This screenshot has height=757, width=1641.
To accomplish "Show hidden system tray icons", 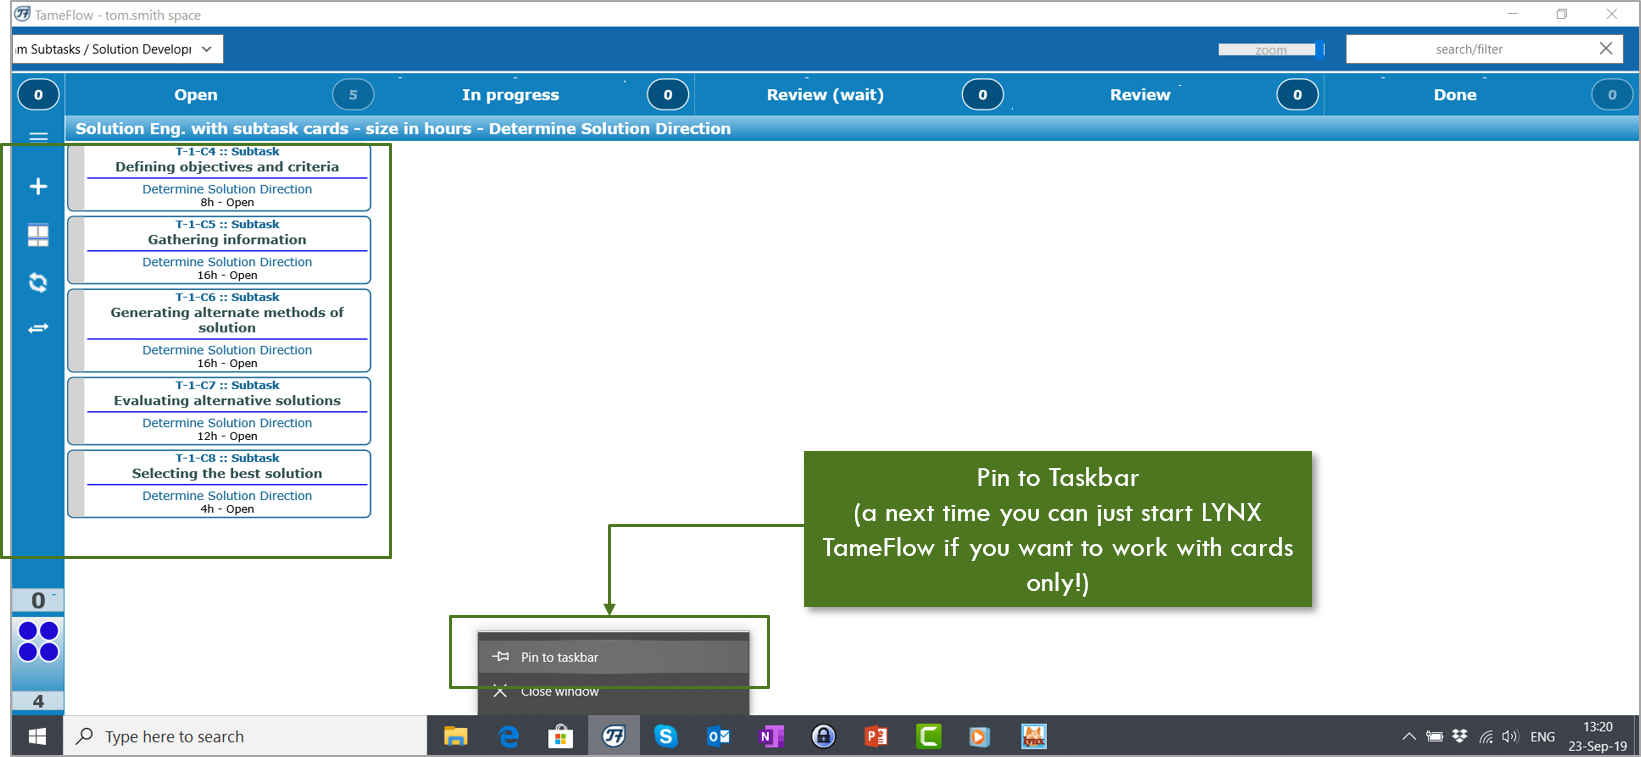I will (1409, 737).
